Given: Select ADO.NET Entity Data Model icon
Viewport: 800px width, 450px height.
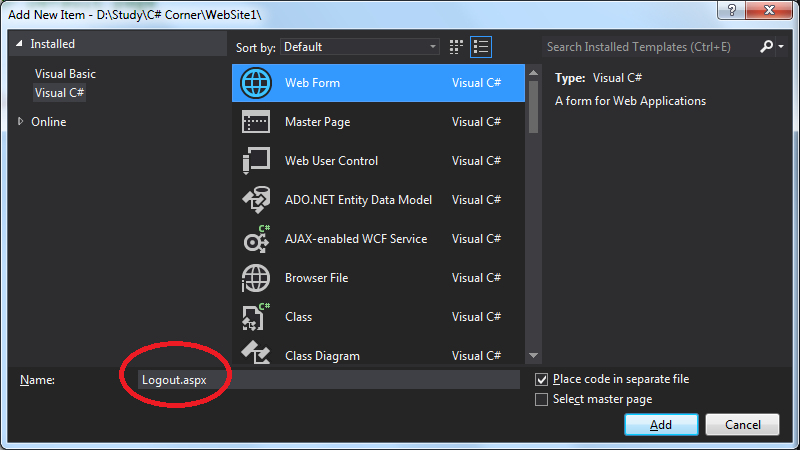Looking at the screenshot, I should point(256,200).
